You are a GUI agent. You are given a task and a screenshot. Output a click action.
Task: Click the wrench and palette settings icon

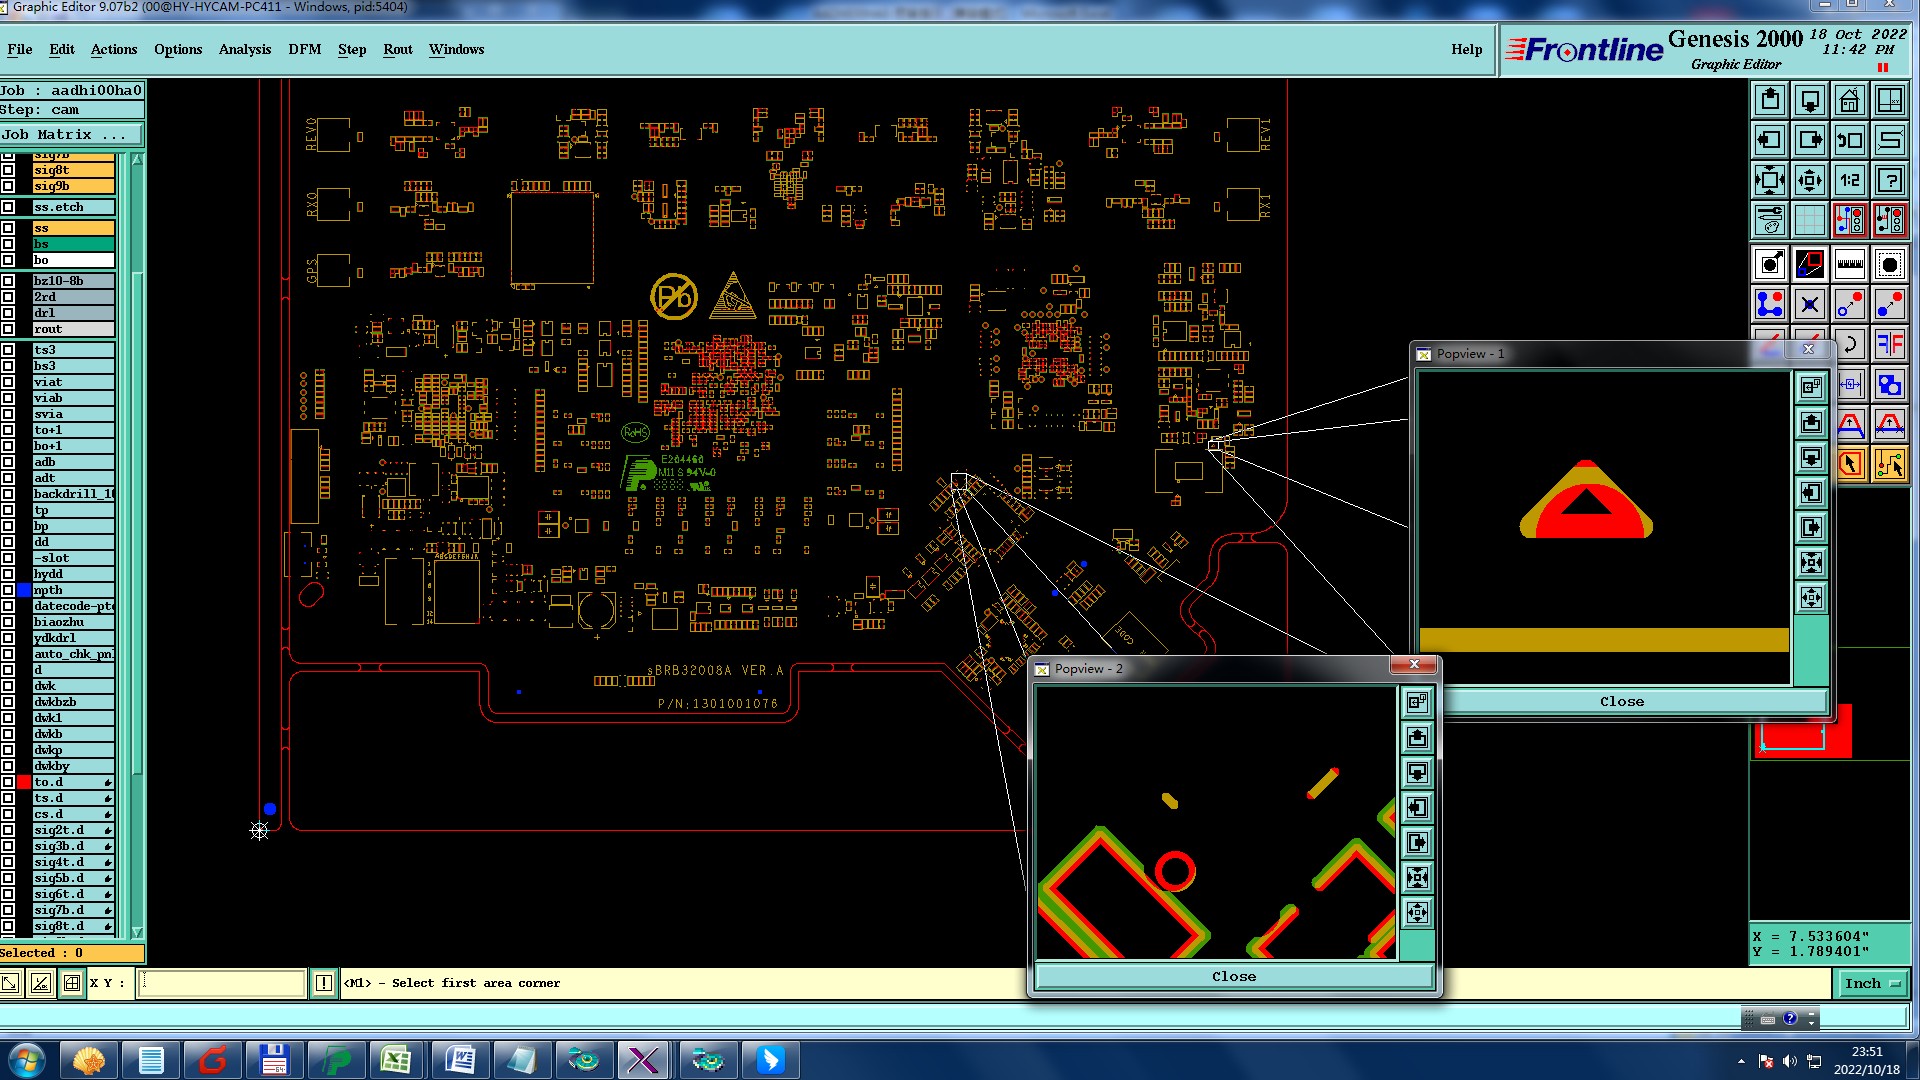(x=1769, y=220)
